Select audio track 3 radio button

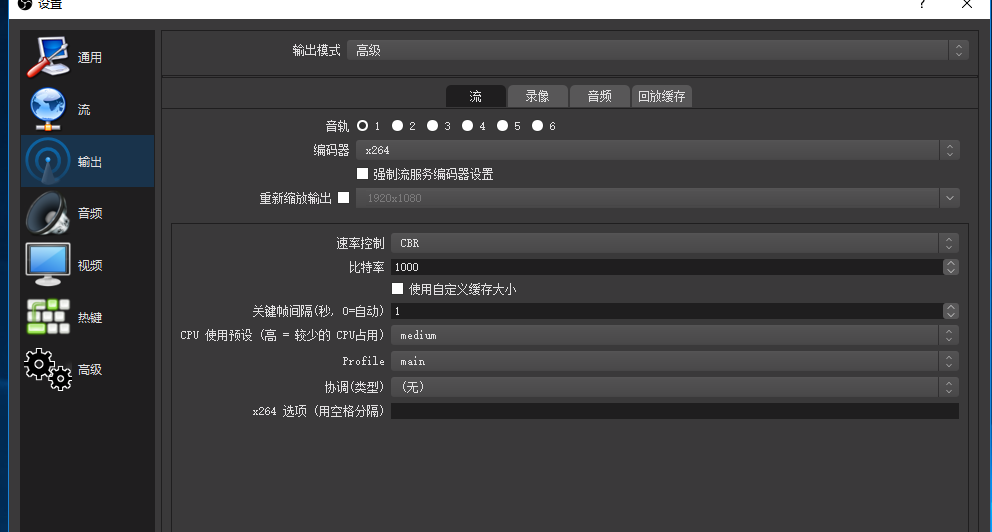[432, 126]
